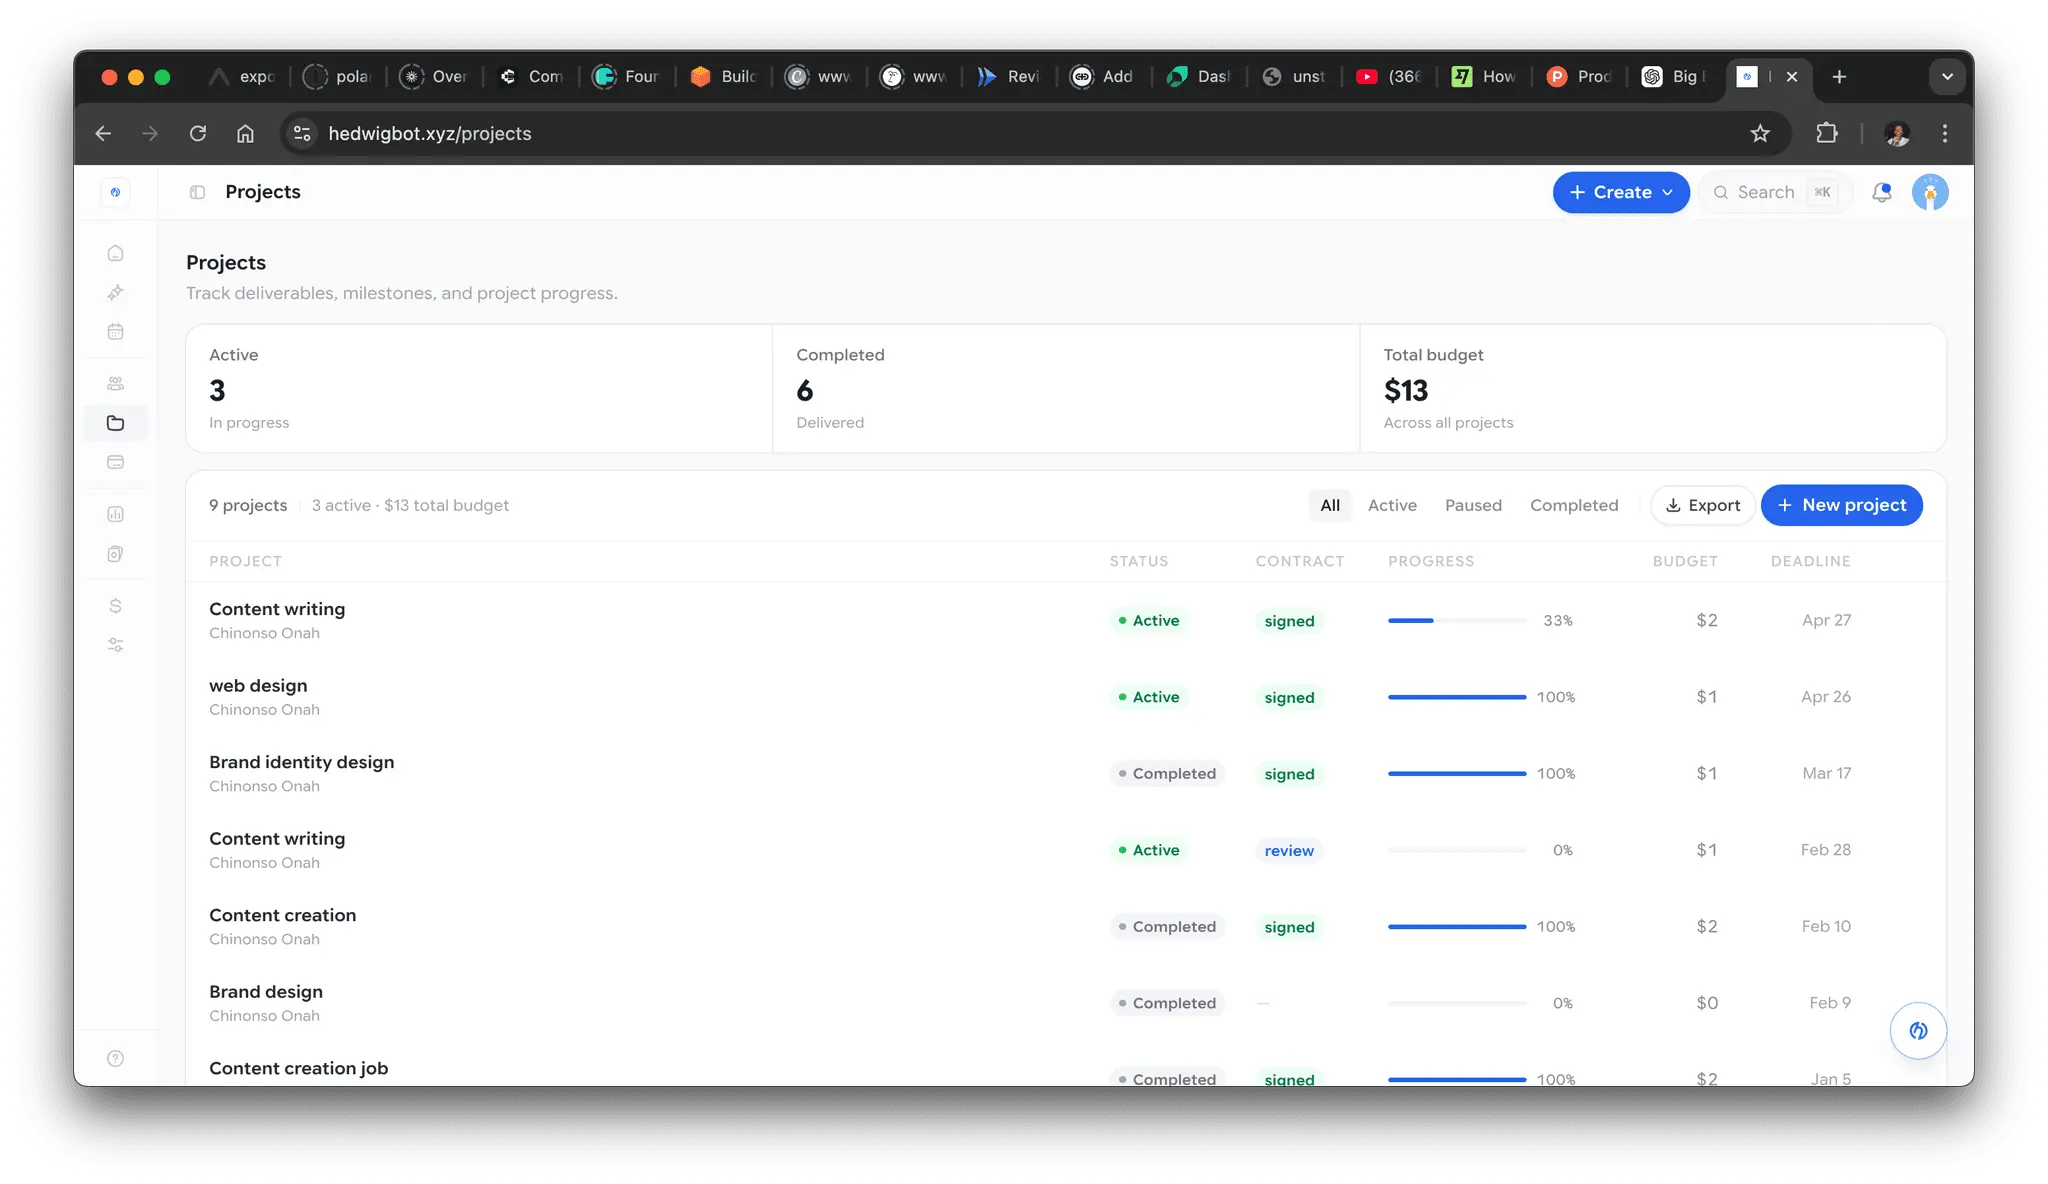
Task: Open the clients people icon in the sidebar
Action: (x=116, y=383)
